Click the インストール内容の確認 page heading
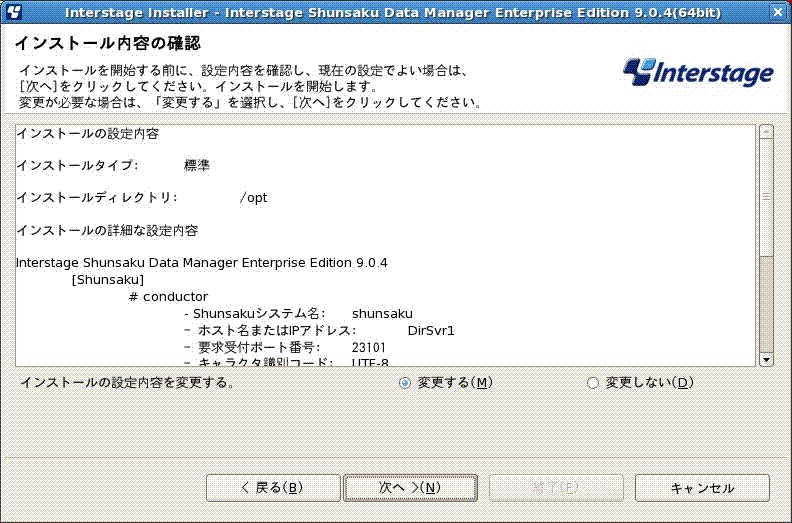792x523 pixels. coord(108,43)
